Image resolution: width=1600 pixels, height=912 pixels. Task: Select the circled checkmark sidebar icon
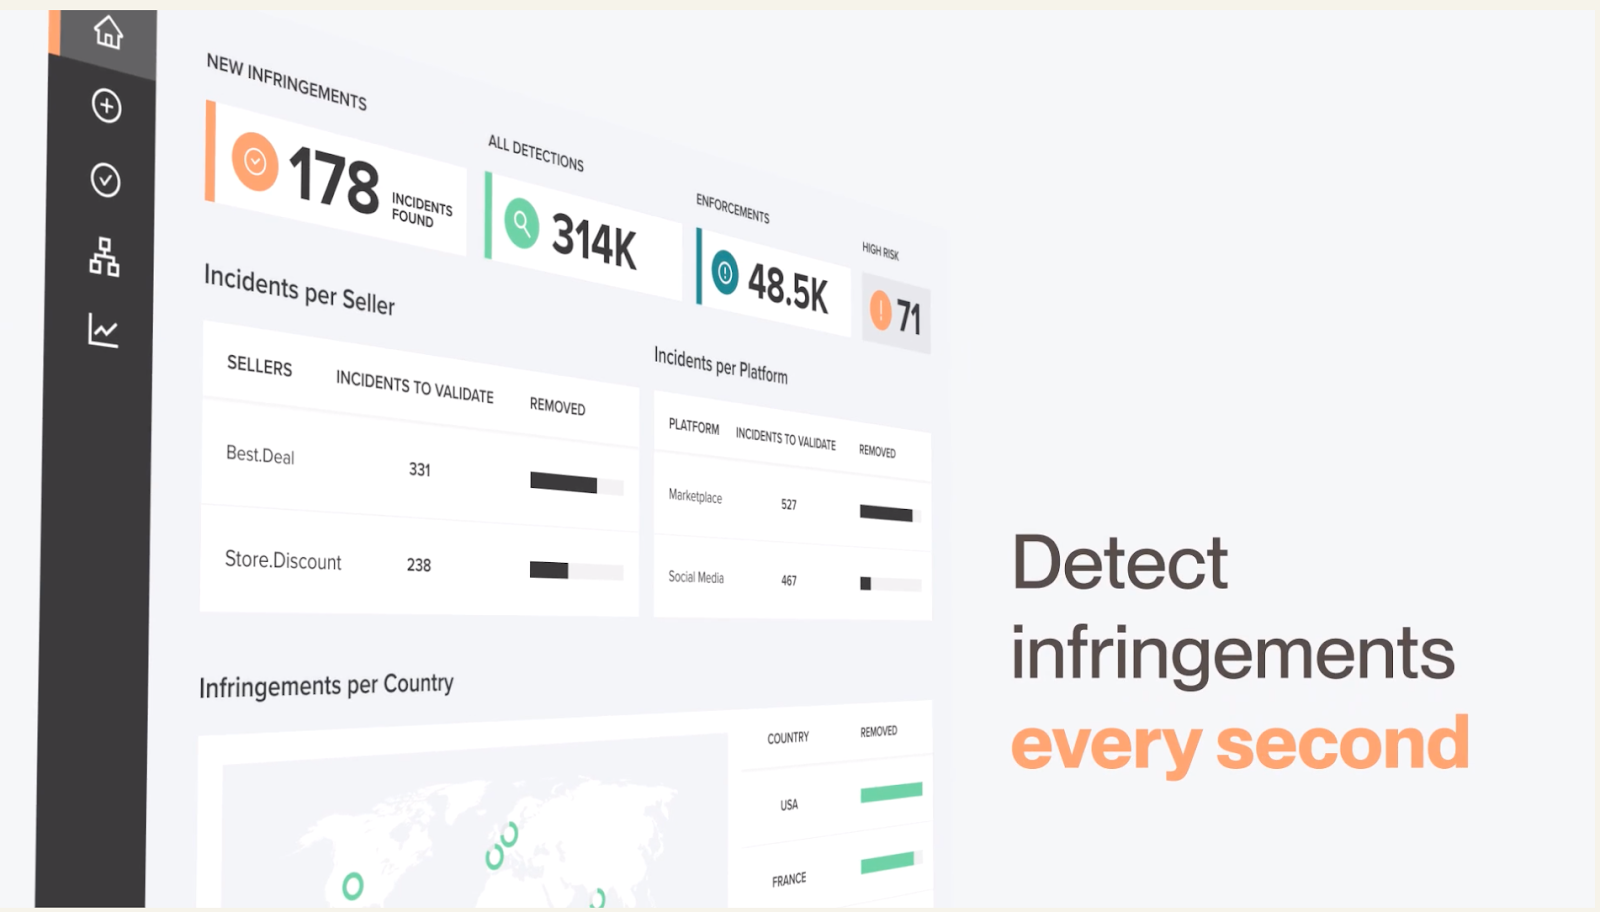(x=106, y=180)
